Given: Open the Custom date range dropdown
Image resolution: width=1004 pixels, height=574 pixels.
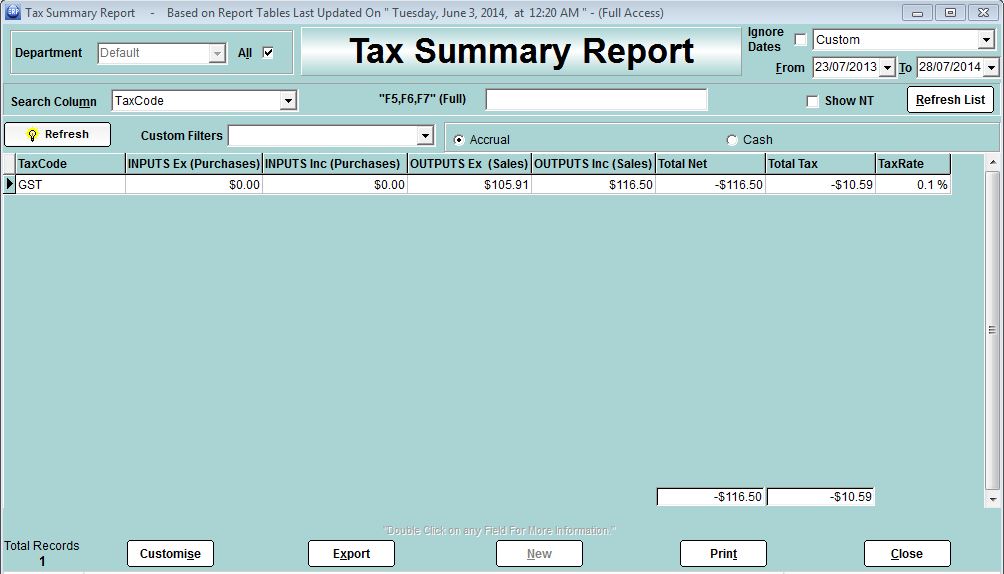Looking at the screenshot, I should click(986, 40).
